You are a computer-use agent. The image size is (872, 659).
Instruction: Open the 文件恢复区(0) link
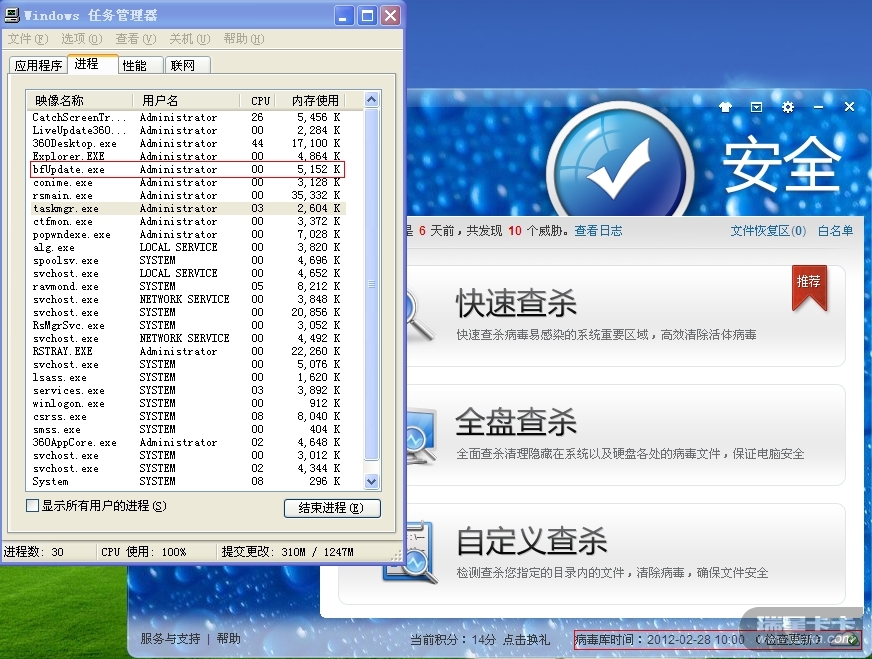(x=768, y=231)
